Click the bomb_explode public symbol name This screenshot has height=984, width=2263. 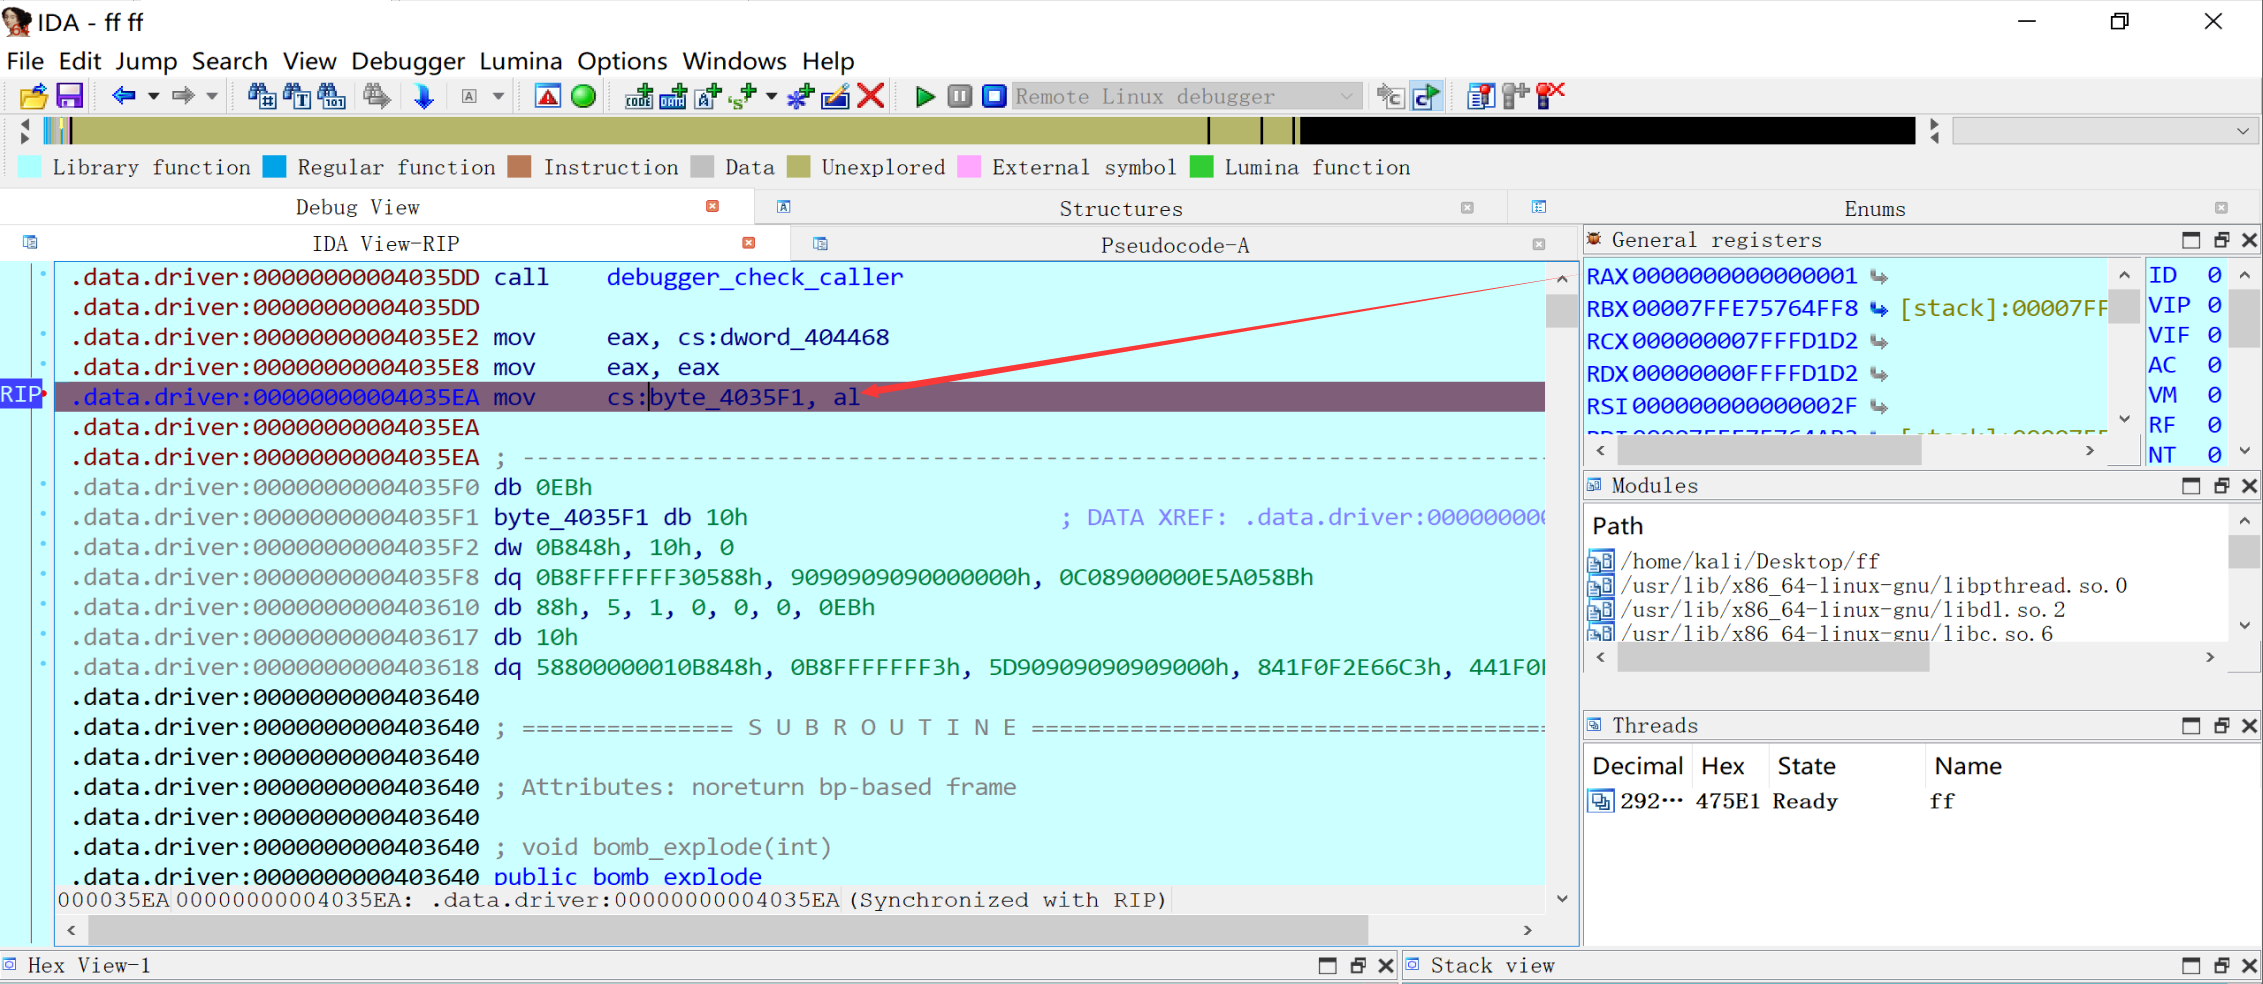(677, 877)
